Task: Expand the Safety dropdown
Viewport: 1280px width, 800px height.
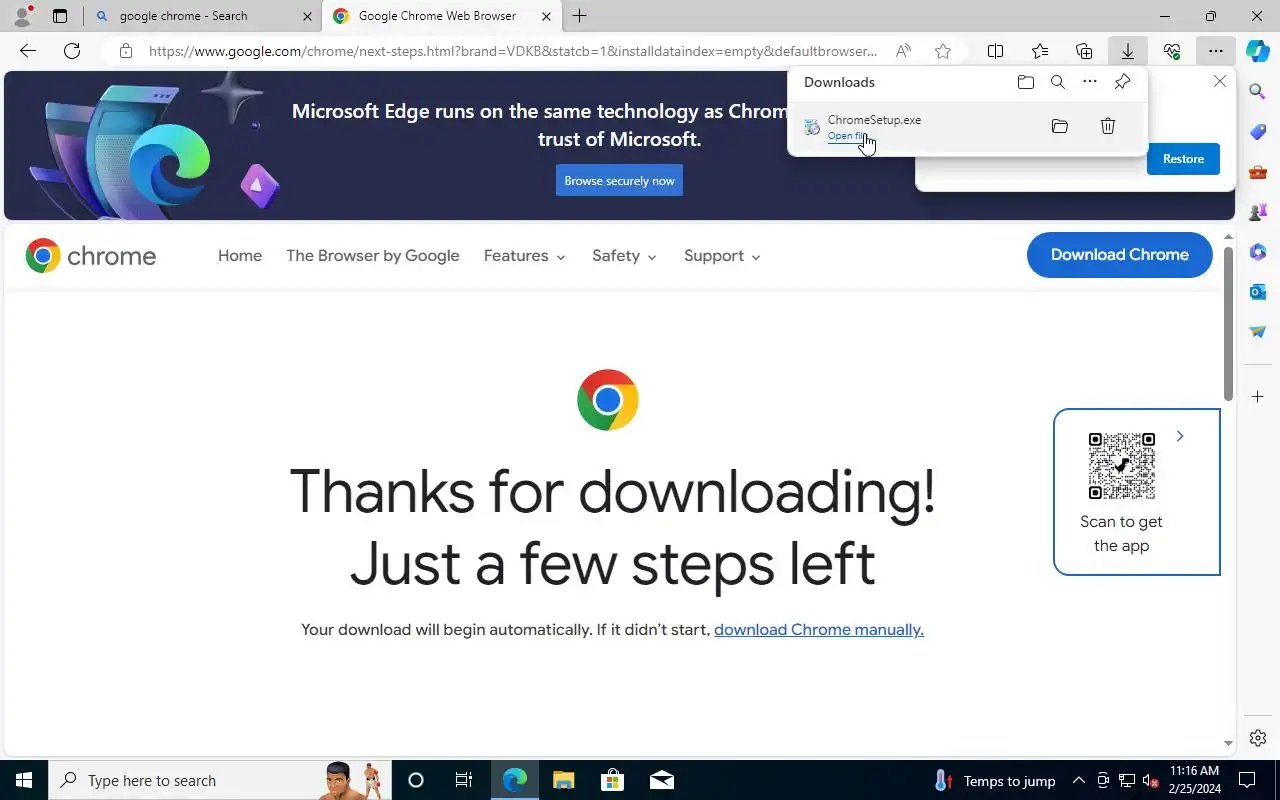Action: 624,256
